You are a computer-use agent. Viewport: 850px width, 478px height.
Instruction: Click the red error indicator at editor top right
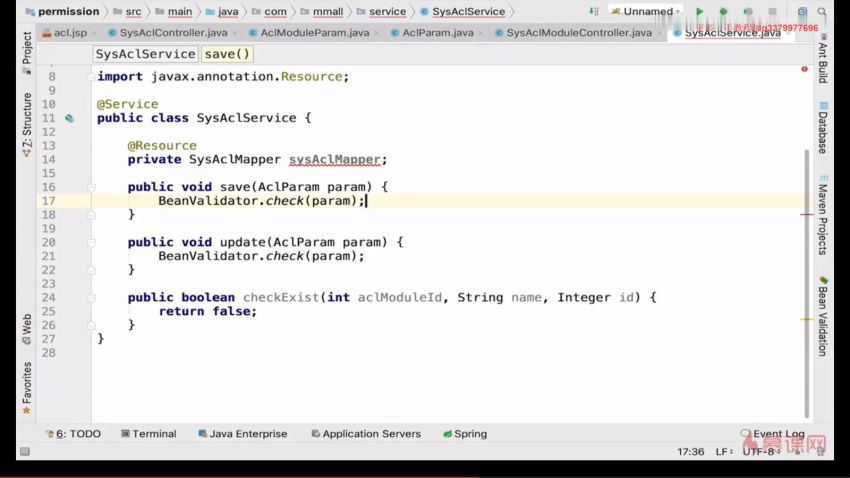point(804,69)
